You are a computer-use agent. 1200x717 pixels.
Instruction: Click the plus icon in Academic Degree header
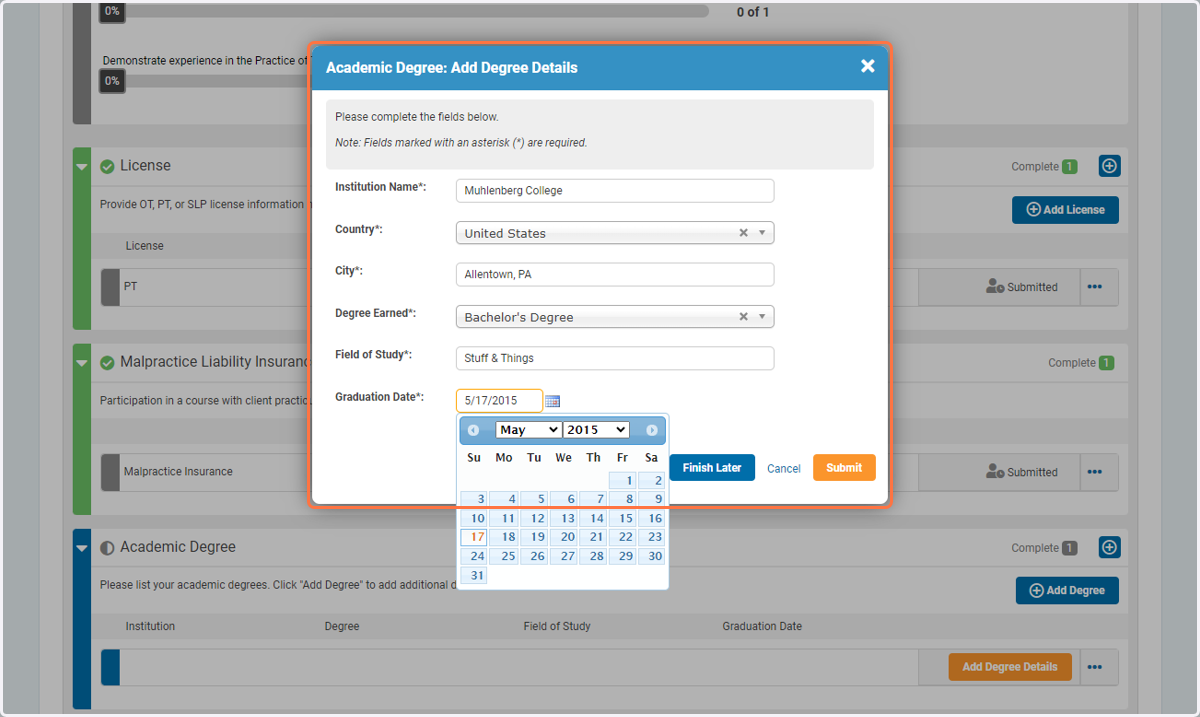[1110, 547]
